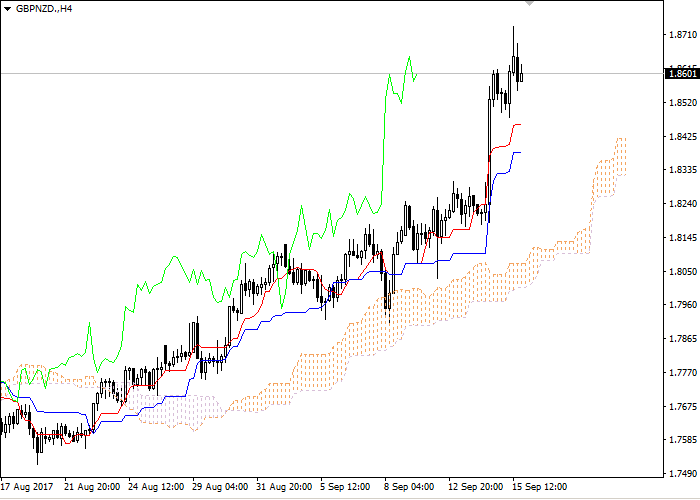This screenshot has height=500, width=700.
Task: Click the 1.7490 price scale label
Action: (x=683, y=474)
